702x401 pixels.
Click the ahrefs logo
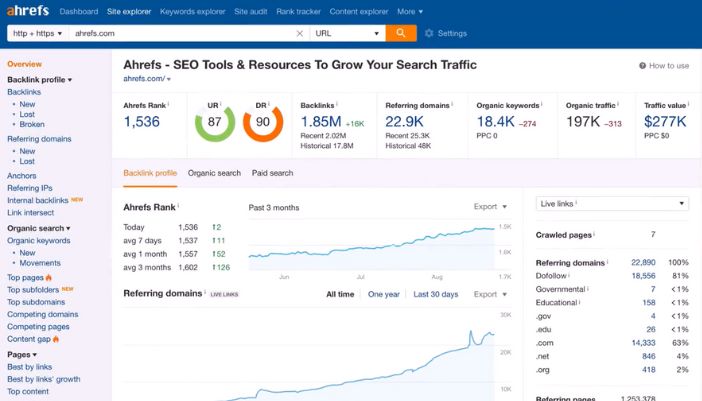point(28,10)
